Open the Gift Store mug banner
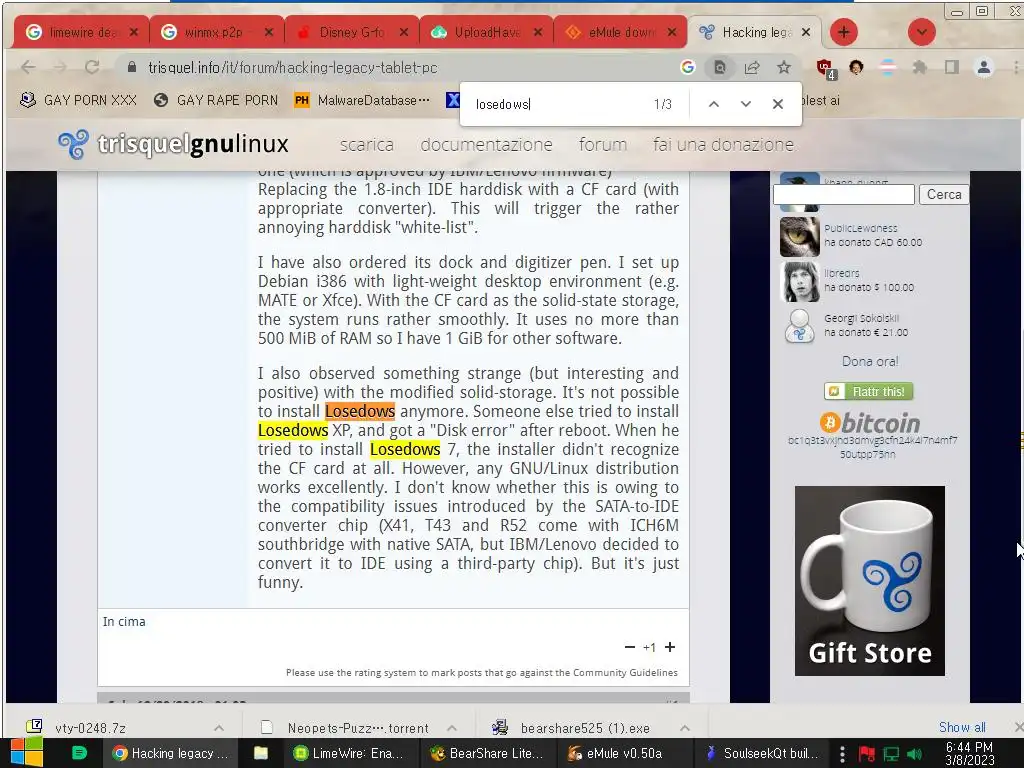Viewport: 1024px width, 768px height. [x=869, y=581]
